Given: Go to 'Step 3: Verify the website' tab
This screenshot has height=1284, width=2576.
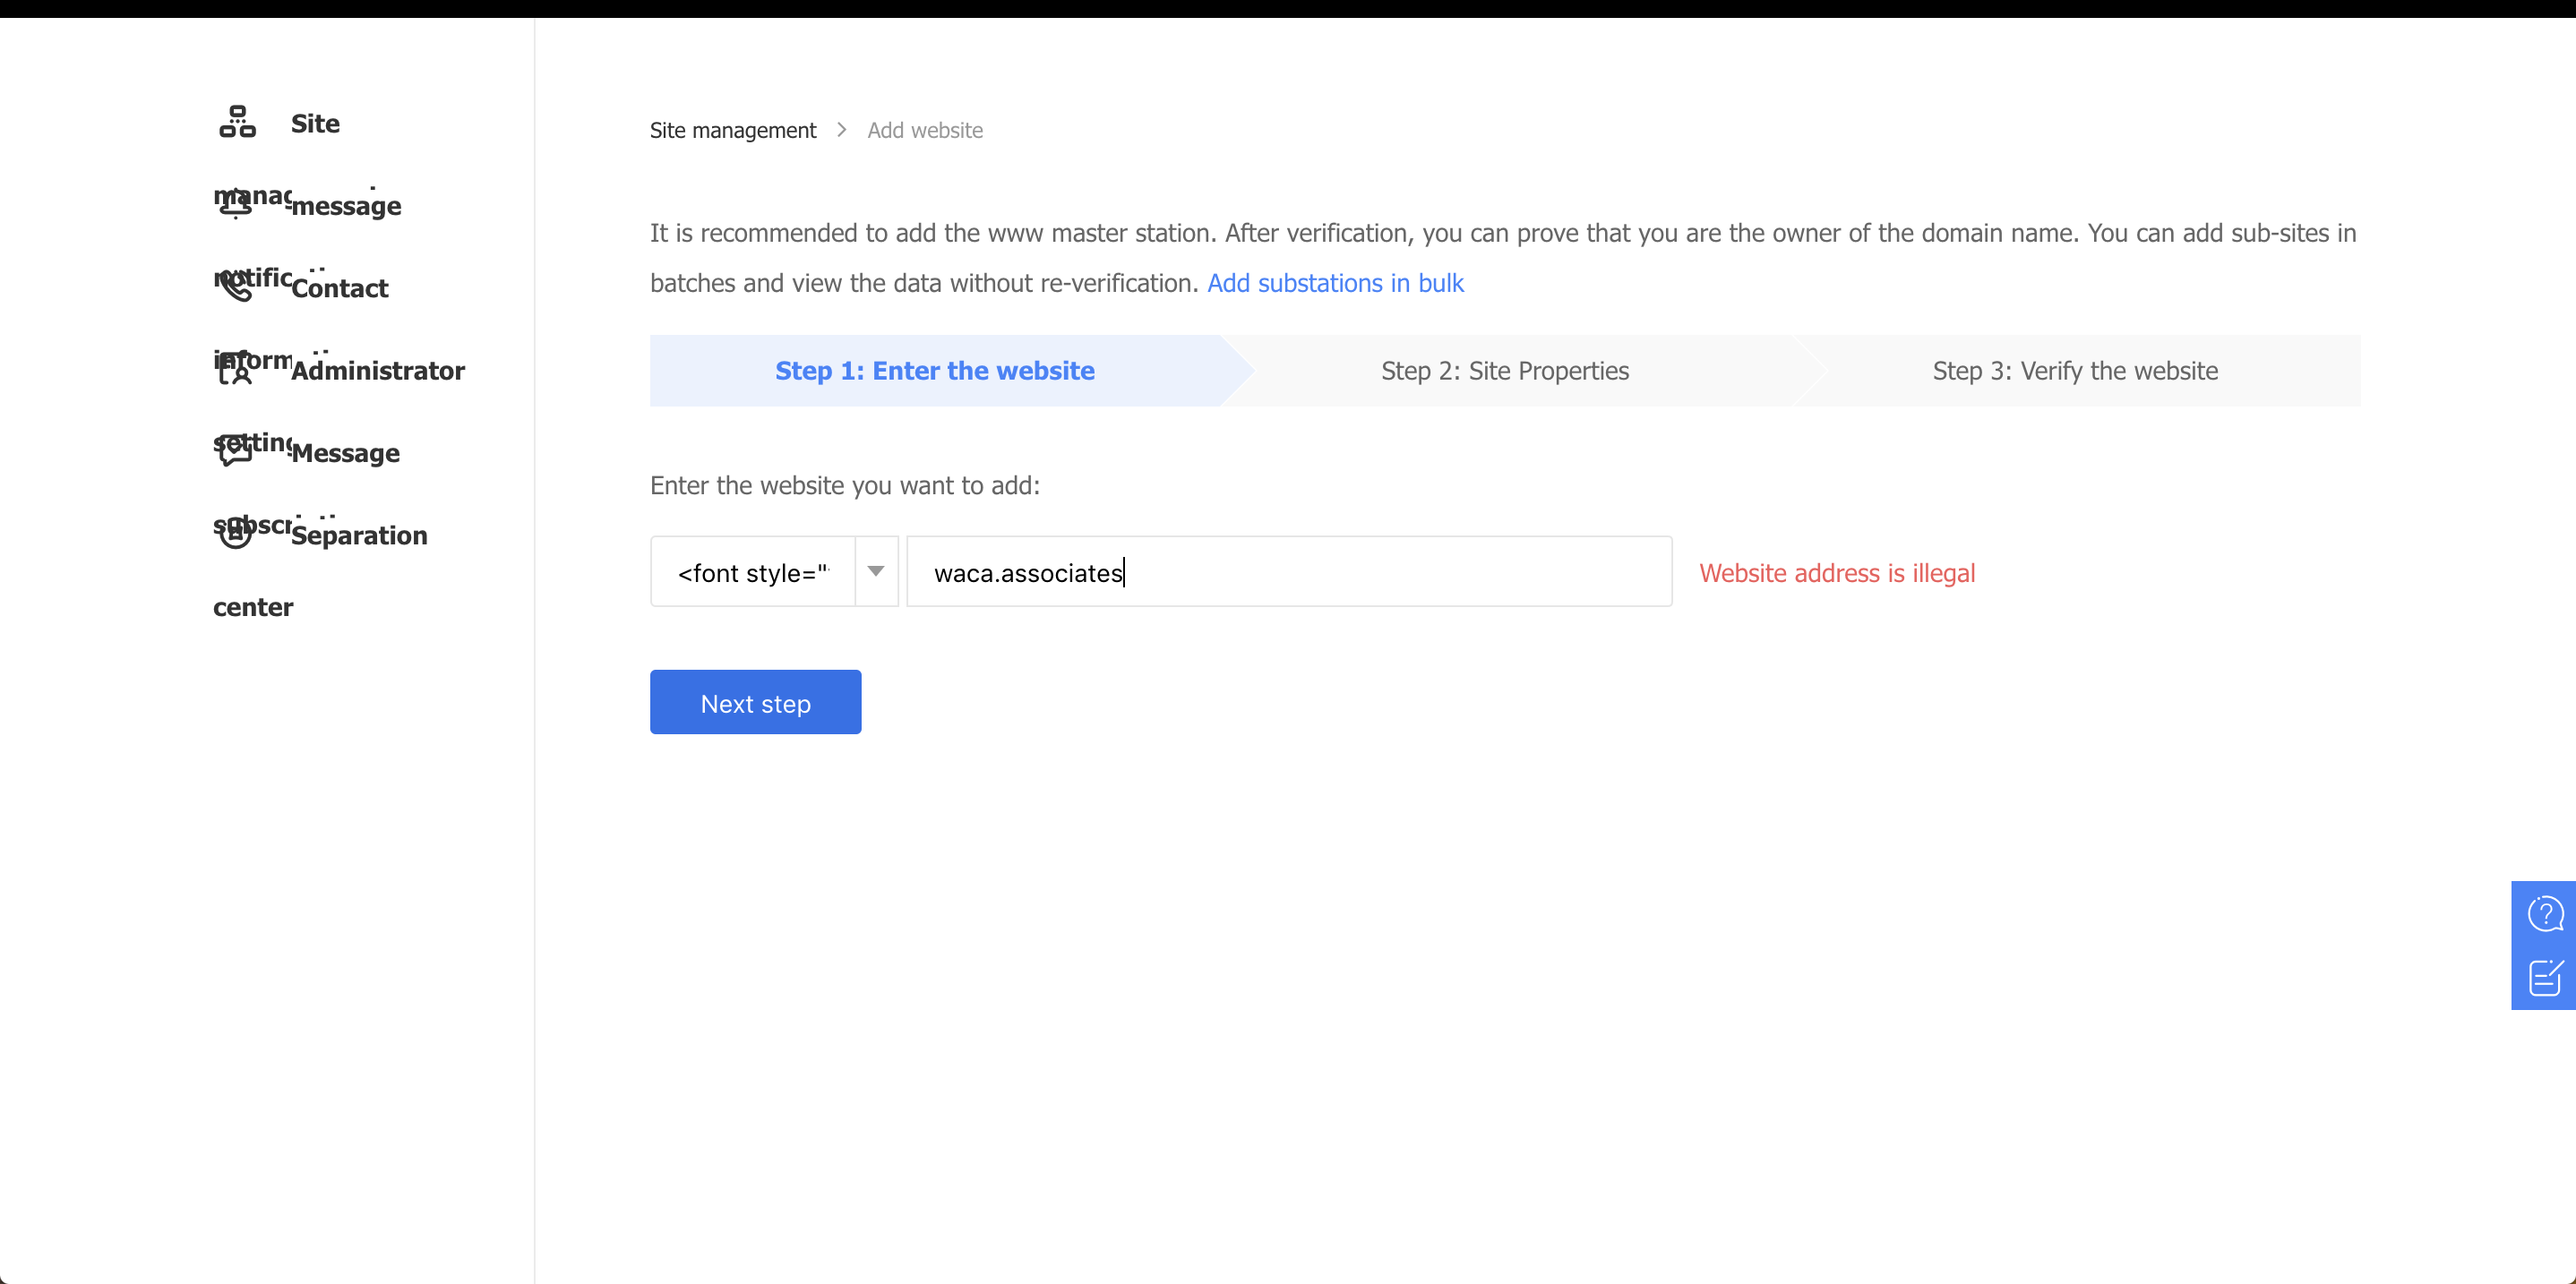Looking at the screenshot, I should pos(2074,371).
